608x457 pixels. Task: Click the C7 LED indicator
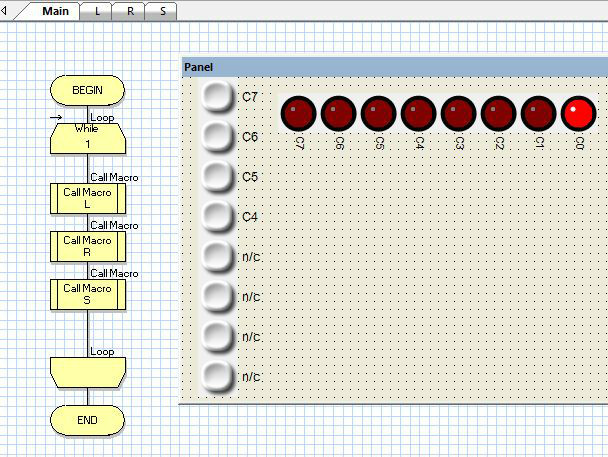click(299, 114)
